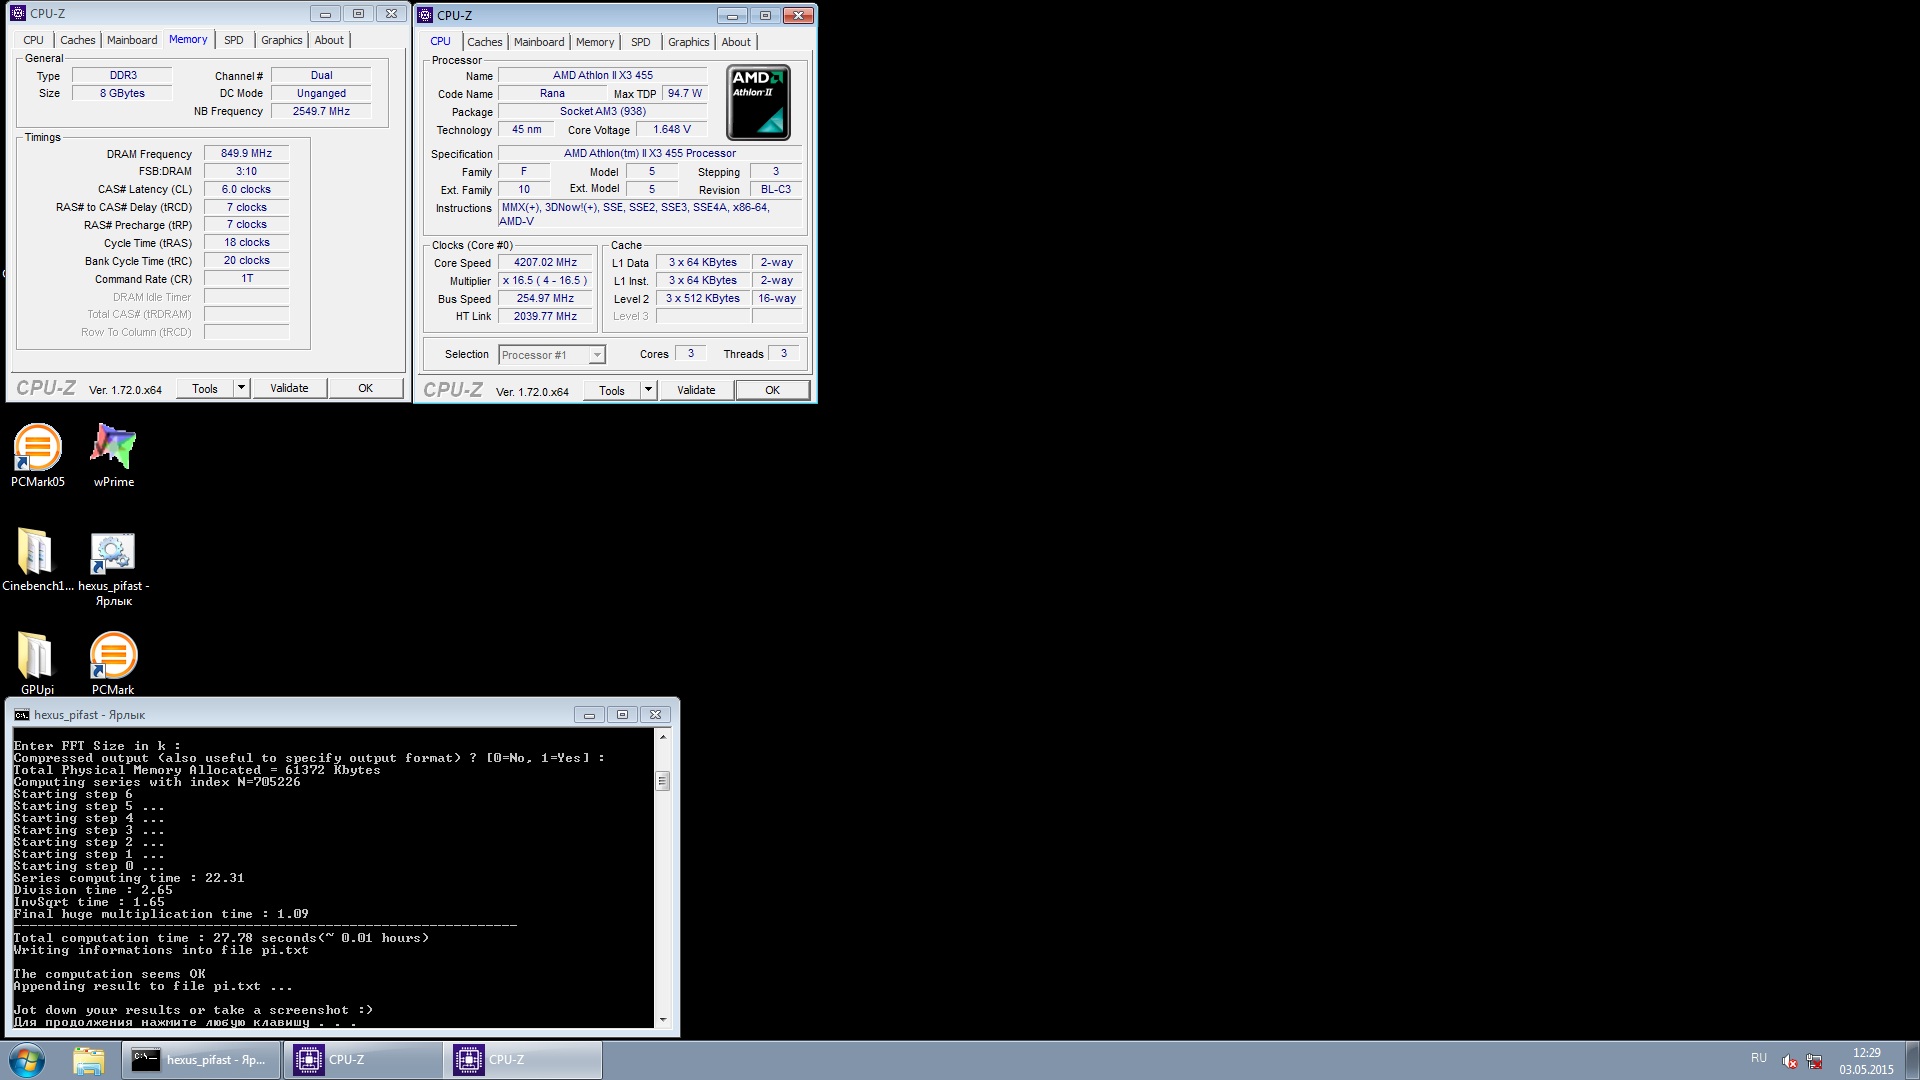The width and height of the screenshot is (1920, 1080).
Task: Click the Core Speed value 4207.02 MHz
Action: click(545, 262)
